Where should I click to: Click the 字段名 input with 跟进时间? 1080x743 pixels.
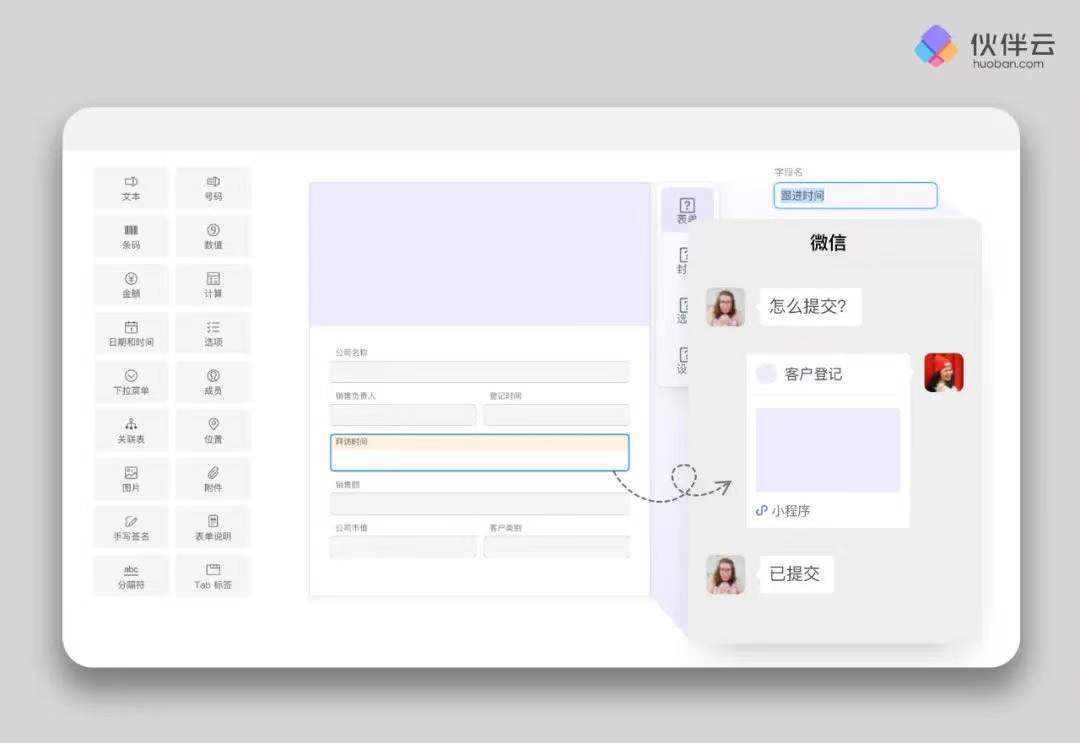click(x=855, y=196)
